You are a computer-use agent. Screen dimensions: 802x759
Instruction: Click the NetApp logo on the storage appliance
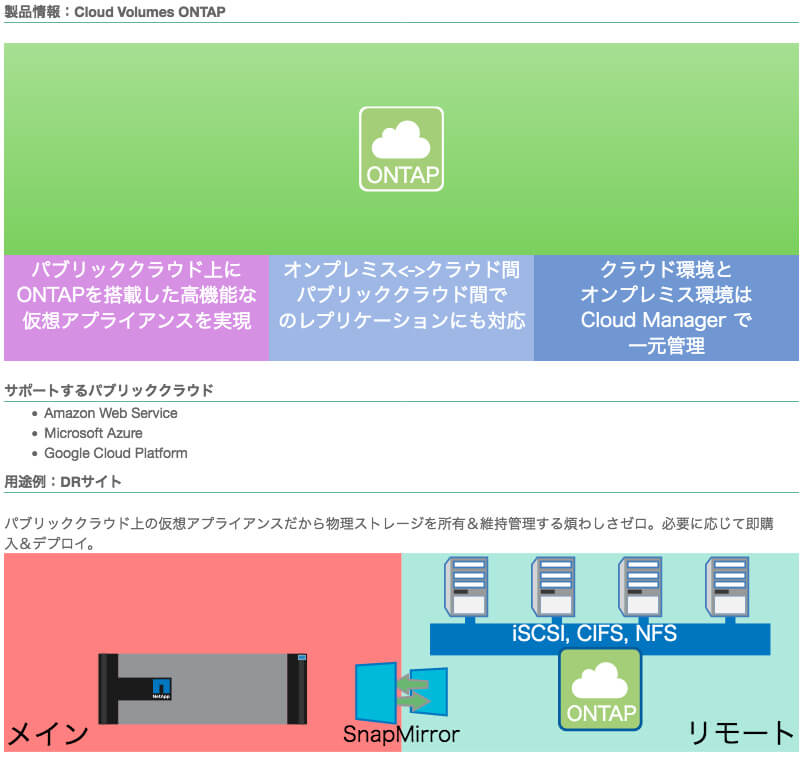click(x=162, y=689)
